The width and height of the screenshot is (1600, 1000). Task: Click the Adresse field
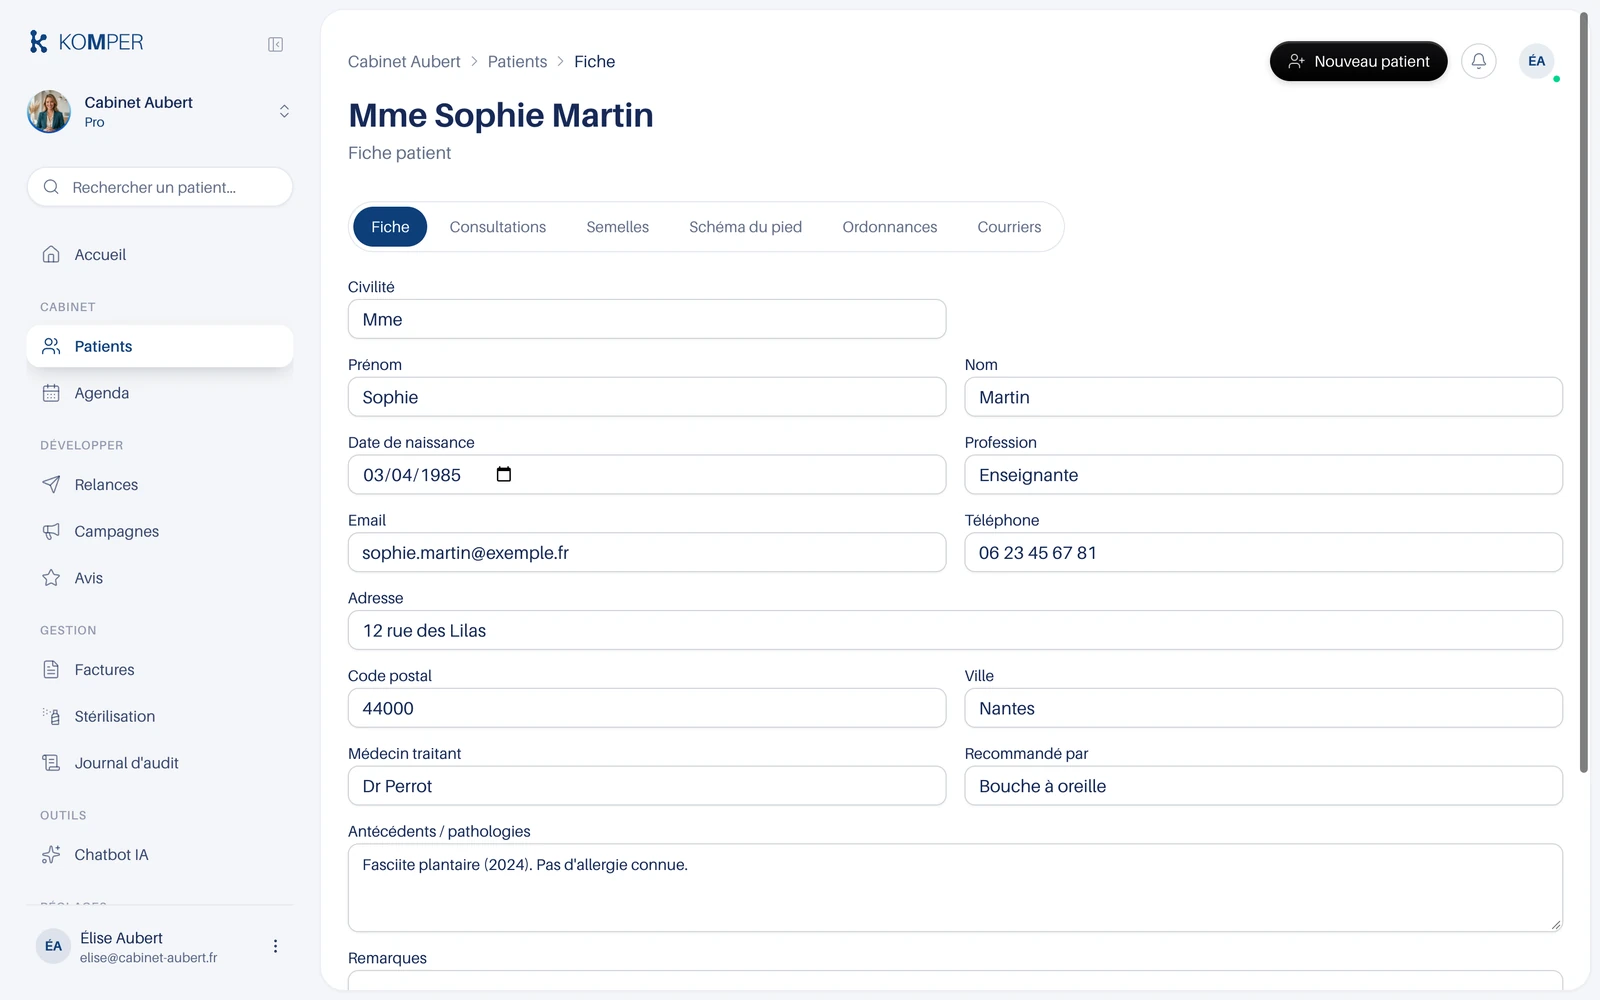[955, 630]
